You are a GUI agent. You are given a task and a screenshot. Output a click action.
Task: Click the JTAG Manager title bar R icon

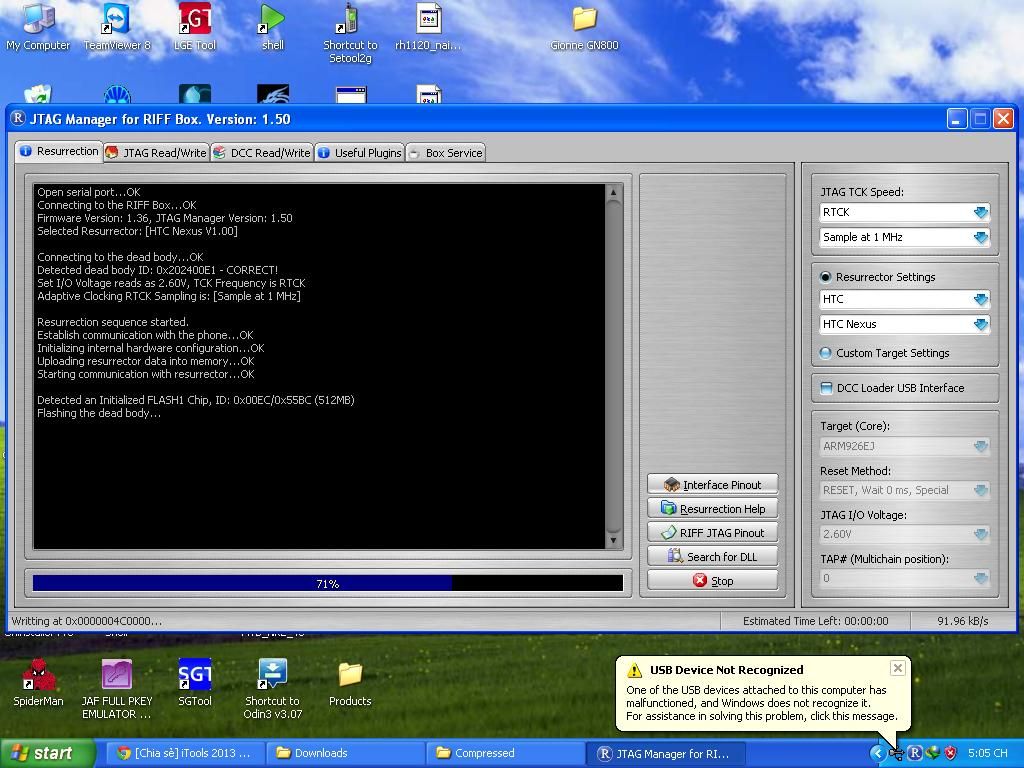[x=18, y=118]
